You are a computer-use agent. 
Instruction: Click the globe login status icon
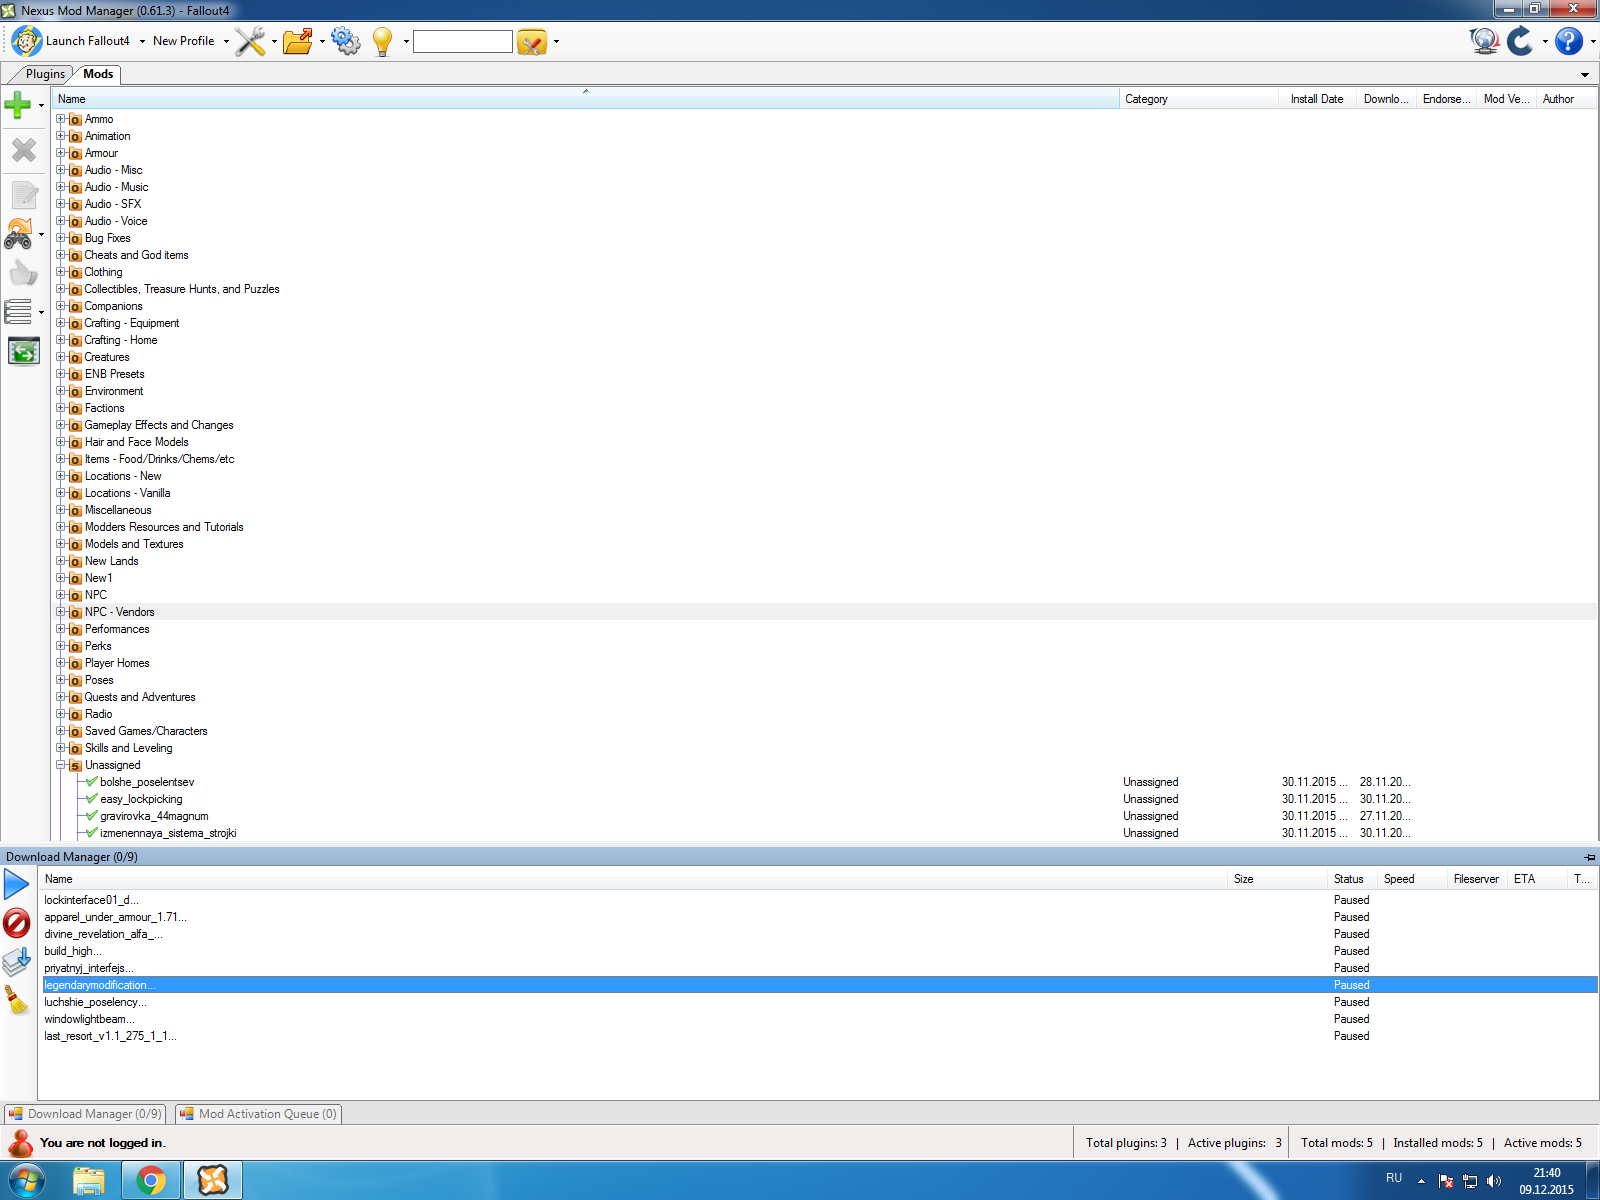pos(1484,41)
